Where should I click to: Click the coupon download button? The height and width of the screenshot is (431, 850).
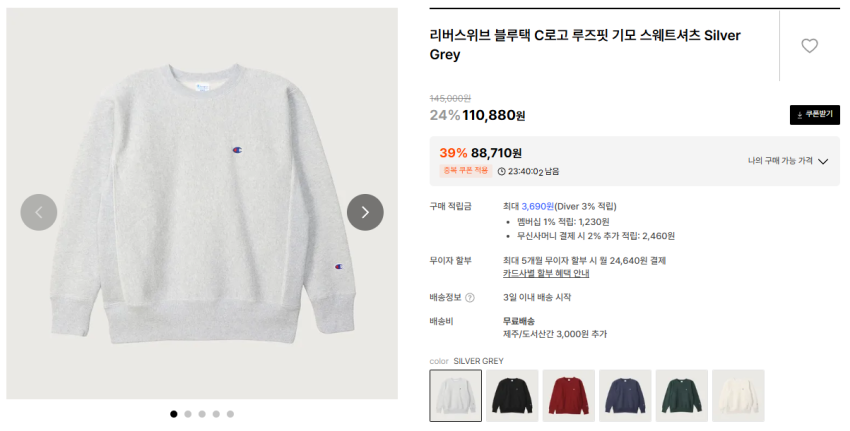(814, 115)
